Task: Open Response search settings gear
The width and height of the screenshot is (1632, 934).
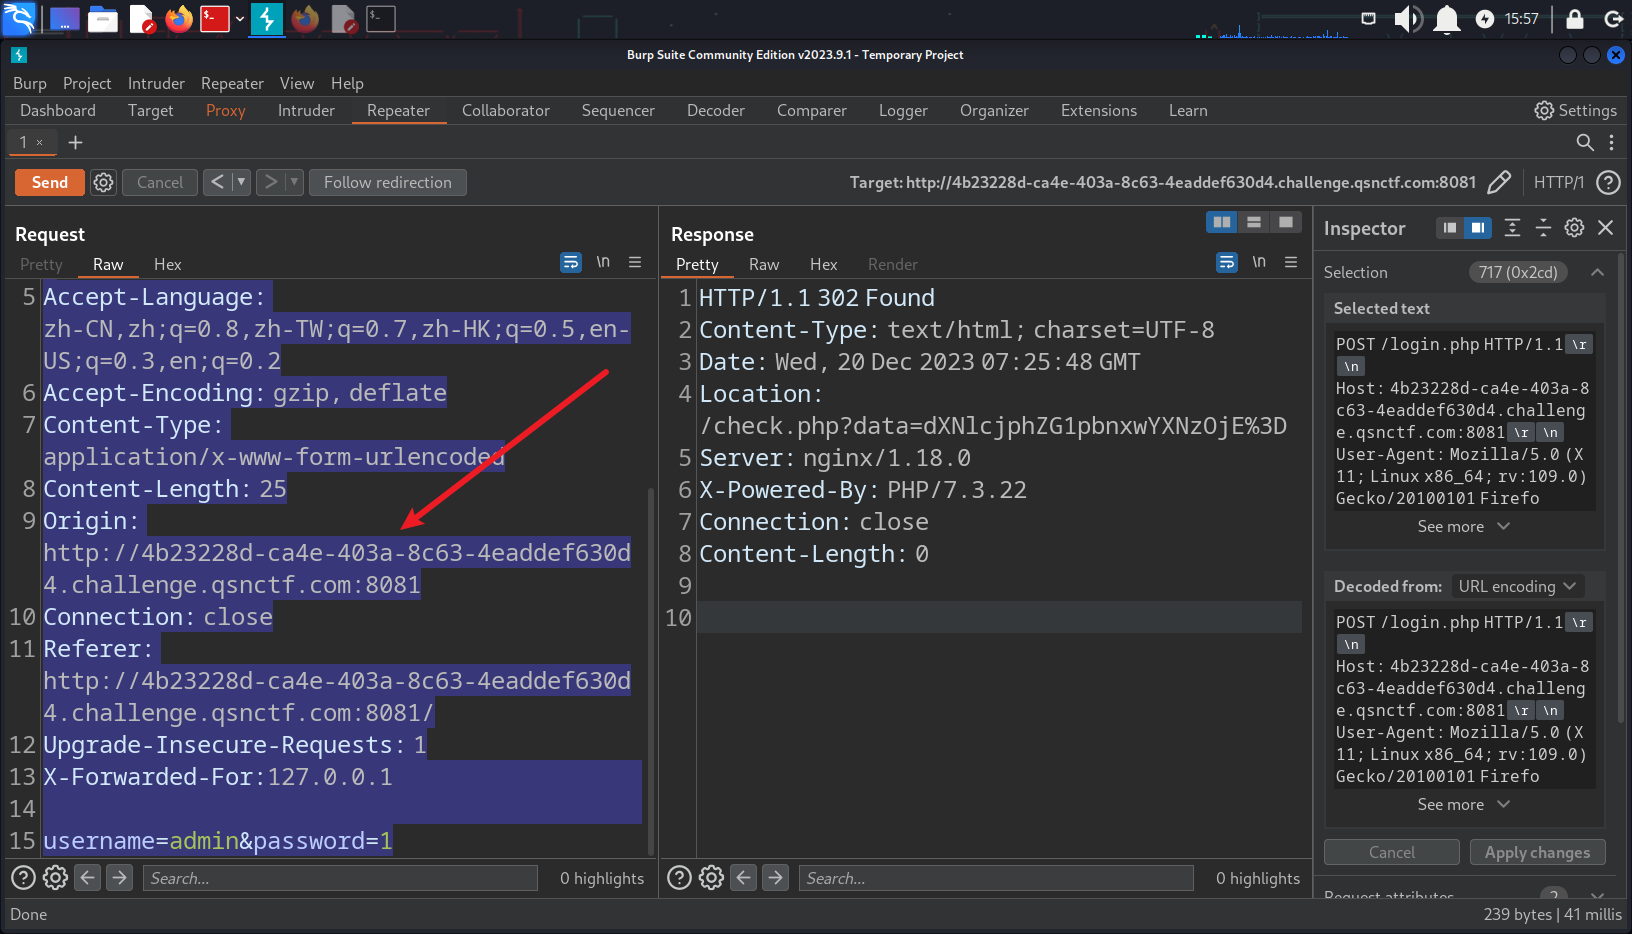Action: tap(711, 878)
